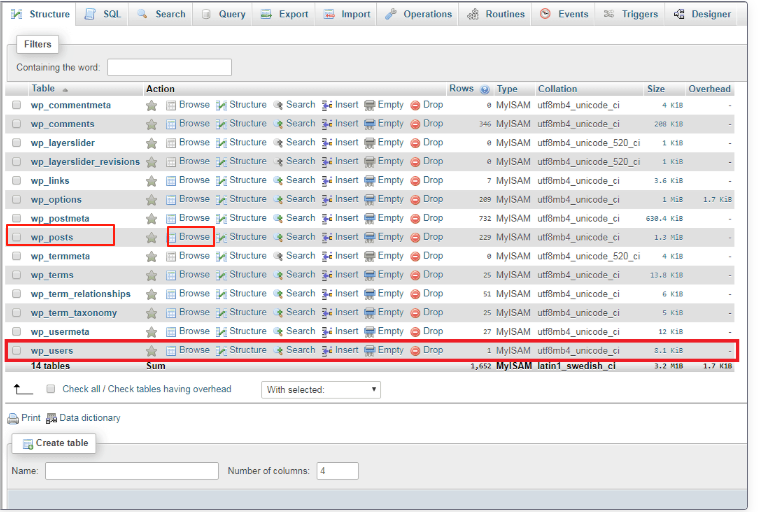
Task: Click the Empty icon for wp_options
Action: pos(370,200)
